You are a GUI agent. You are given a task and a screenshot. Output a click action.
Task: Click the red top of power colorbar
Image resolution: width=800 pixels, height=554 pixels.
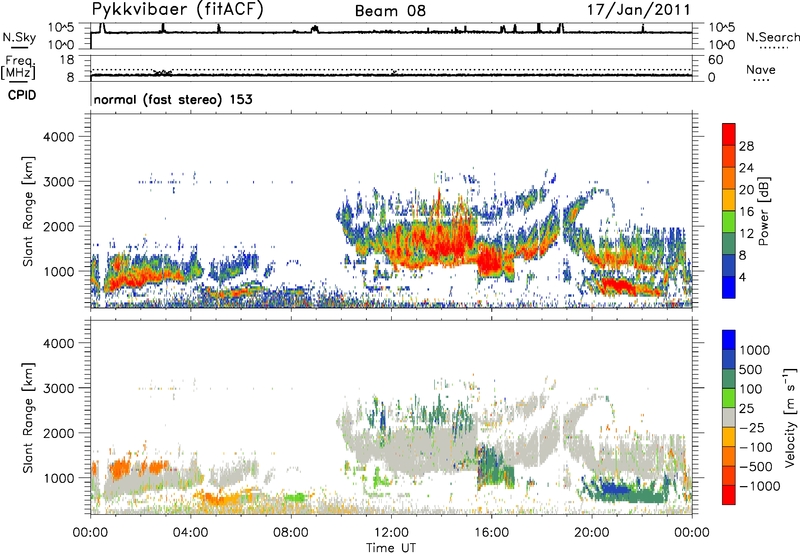(x=729, y=134)
